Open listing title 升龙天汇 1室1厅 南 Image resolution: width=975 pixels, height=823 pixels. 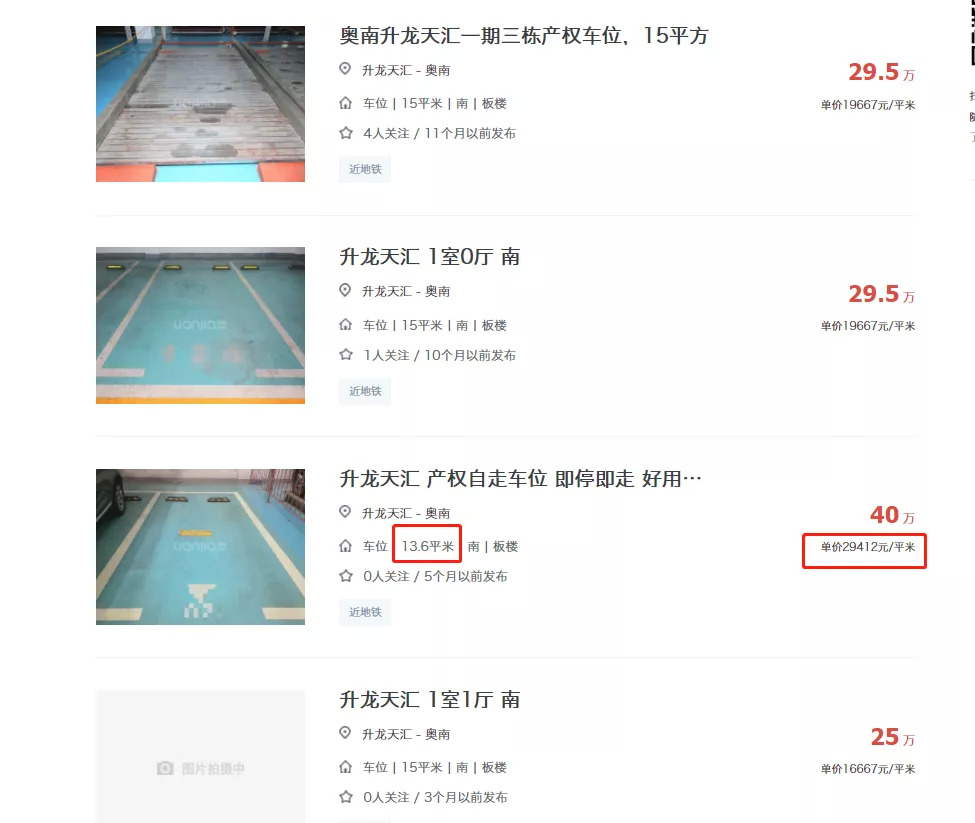[x=429, y=700]
